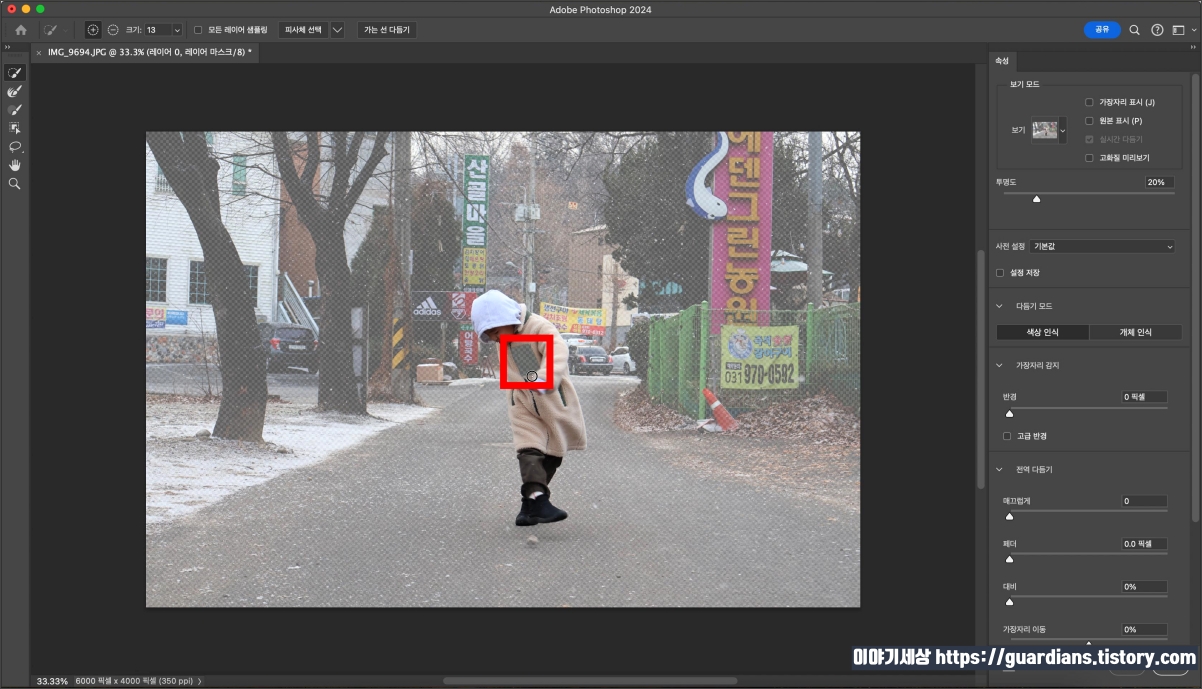Expand the toolbar double-arrow
Viewport: 1202px width, 689px height.
[7, 49]
